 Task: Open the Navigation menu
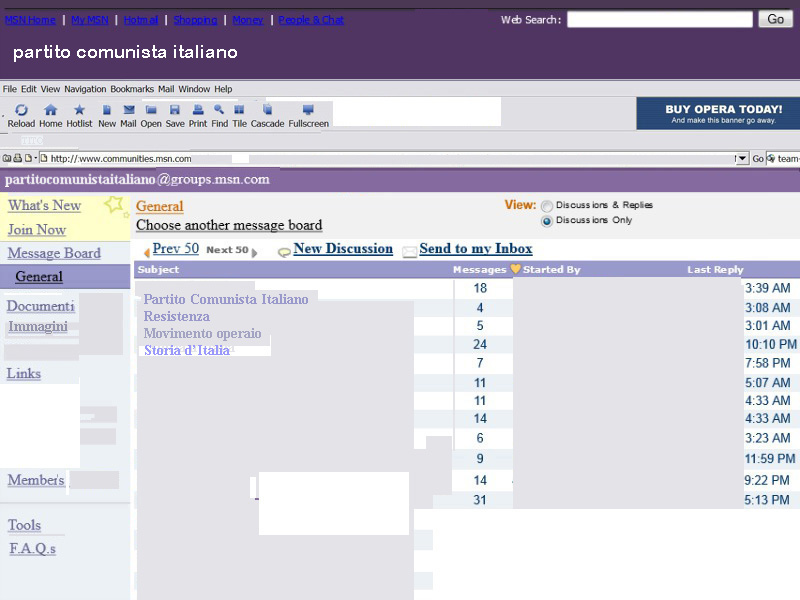click(x=85, y=89)
